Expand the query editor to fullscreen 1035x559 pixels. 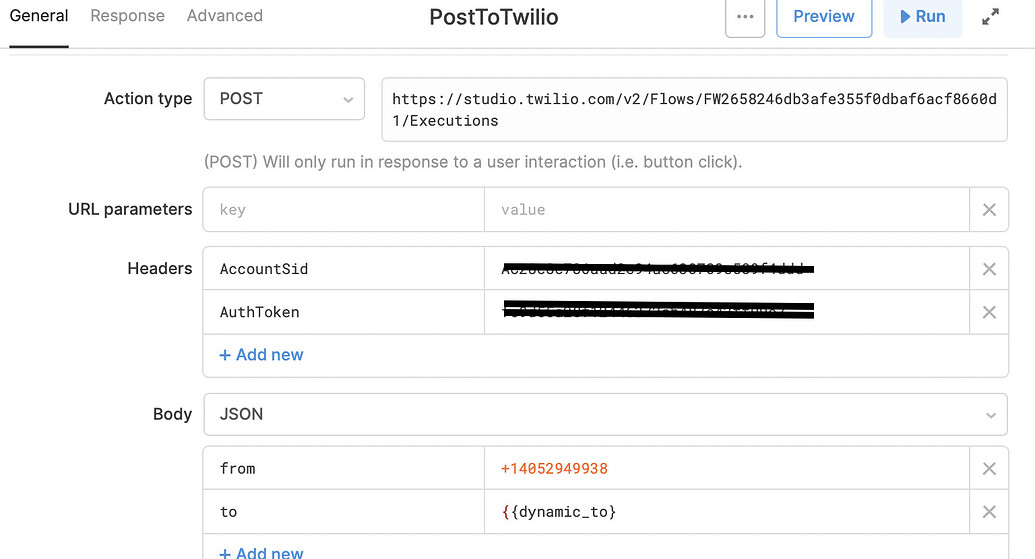pos(990,17)
